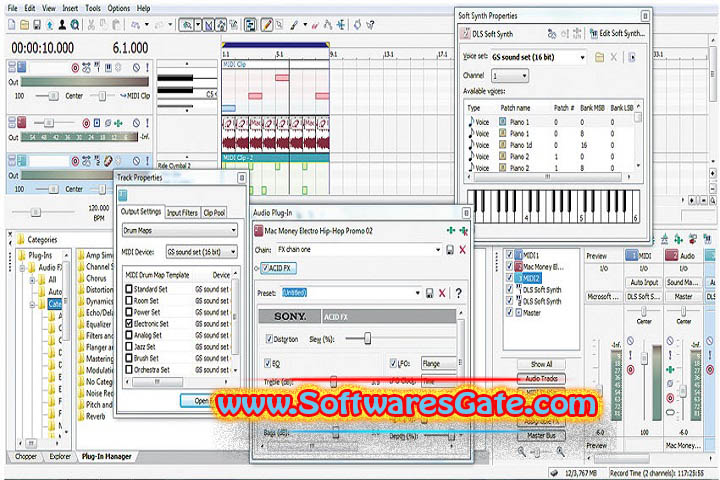Open the Insert menu
Image resolution: width=720 pixels, height=480 pixels.
pyautogui.click(x=70, y=8)
